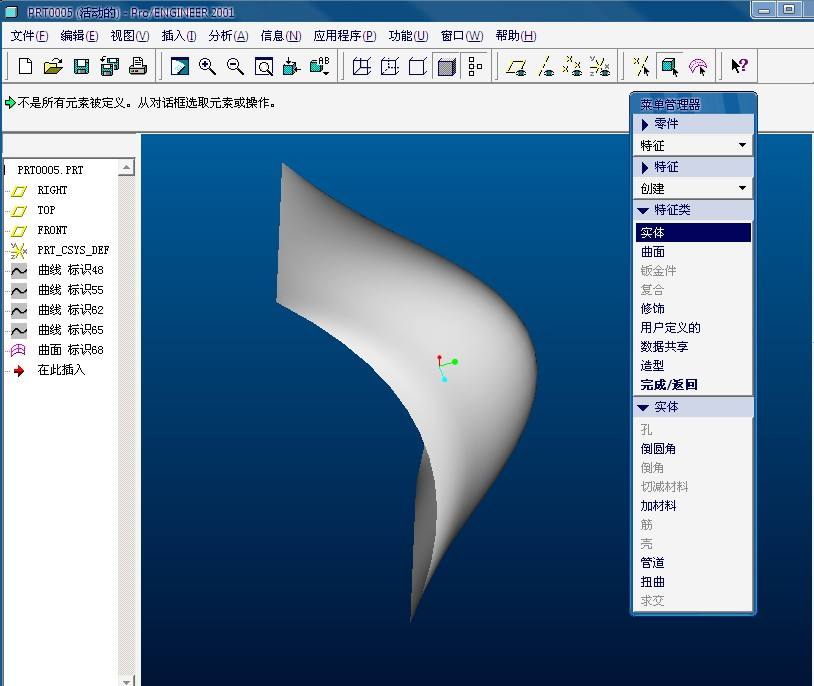This screenshot has width=814, height=686.
Task: Open the 文件(F) menu
Action: coord(29,36)
